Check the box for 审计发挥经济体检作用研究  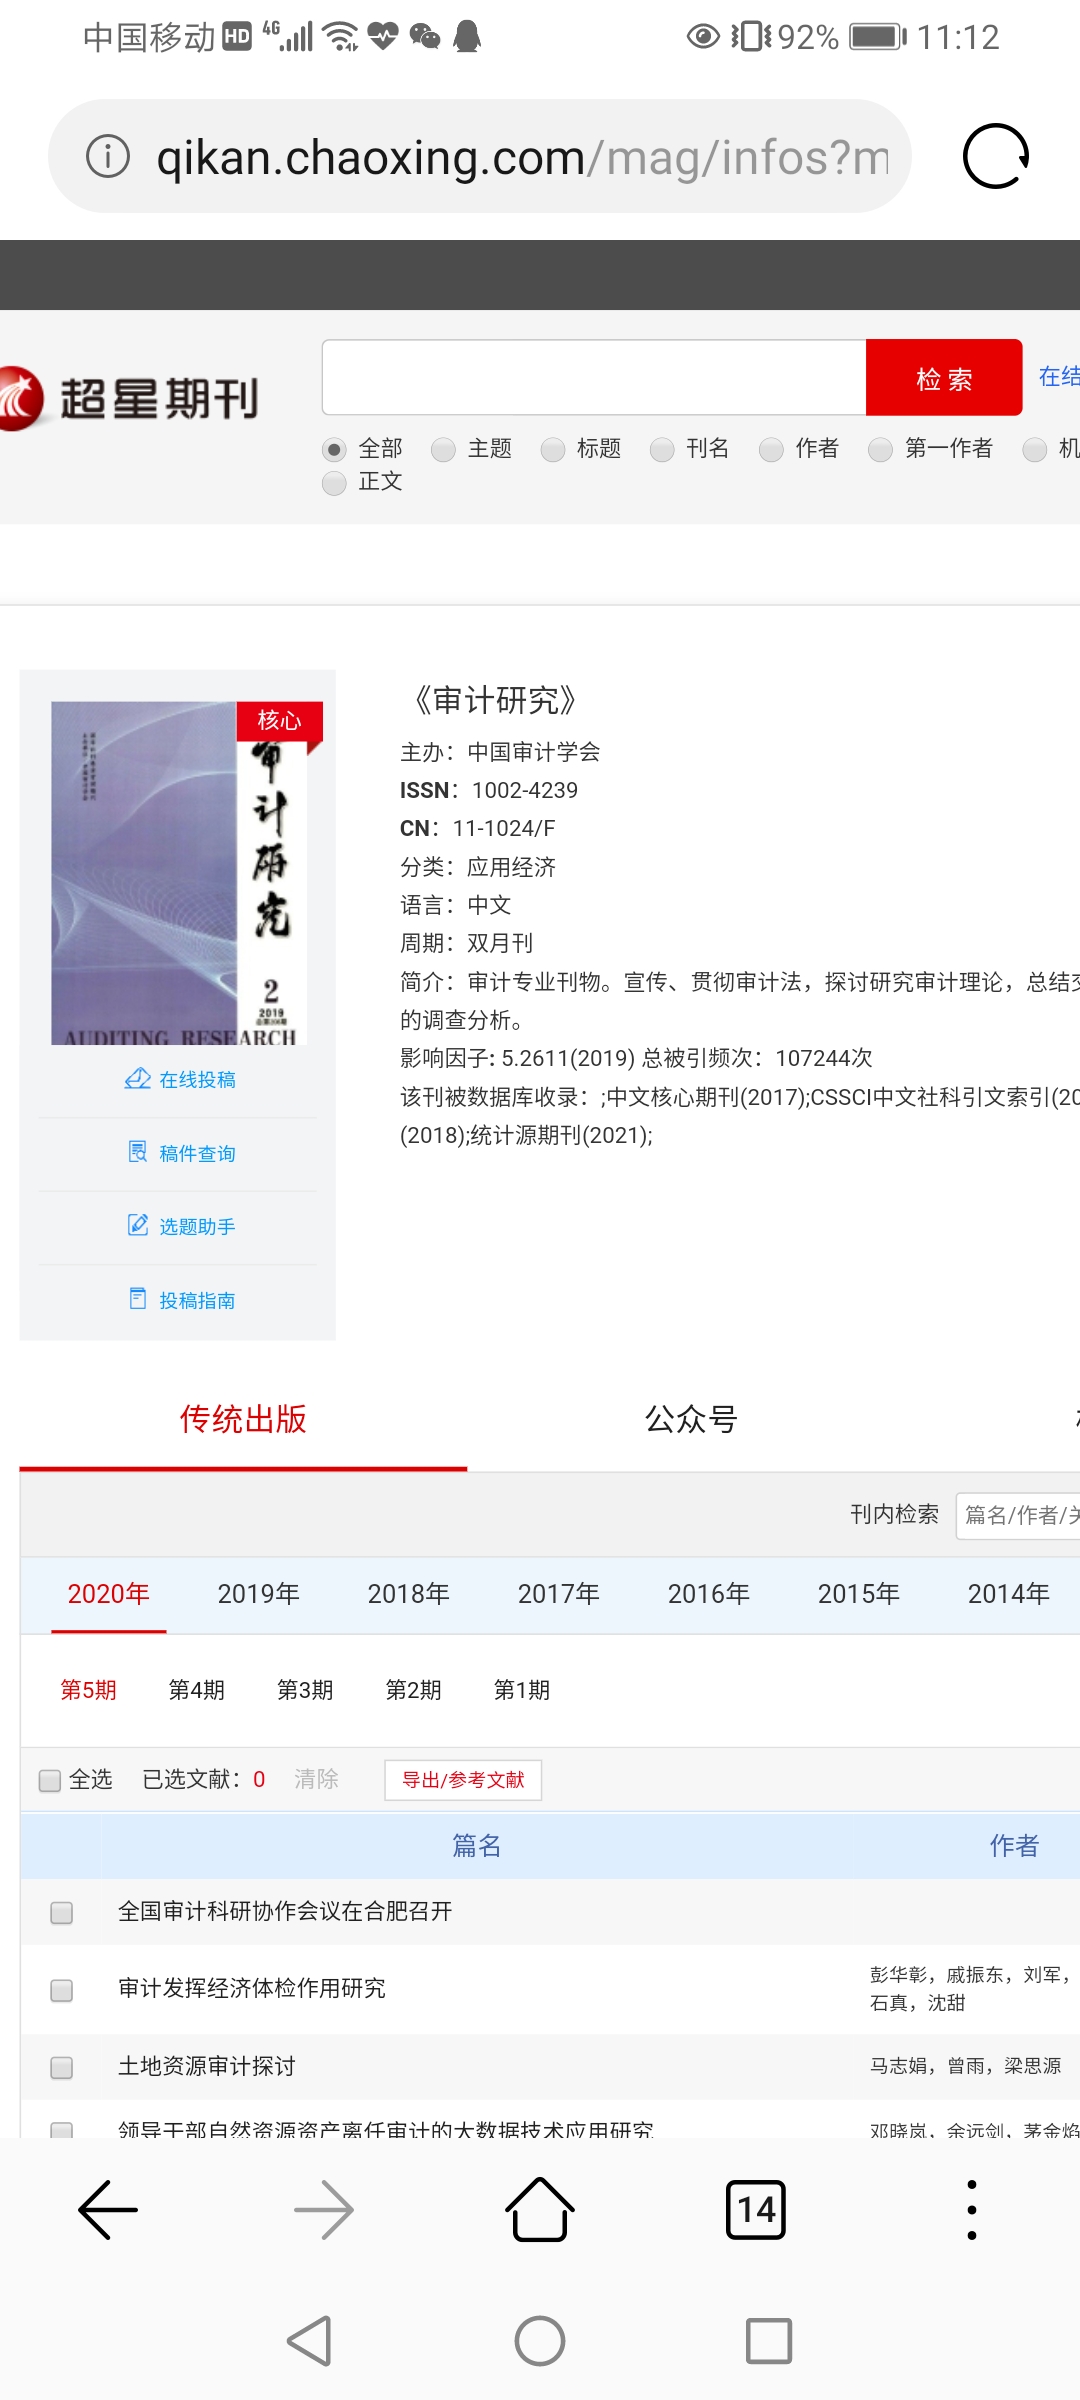click(62, 1989)
